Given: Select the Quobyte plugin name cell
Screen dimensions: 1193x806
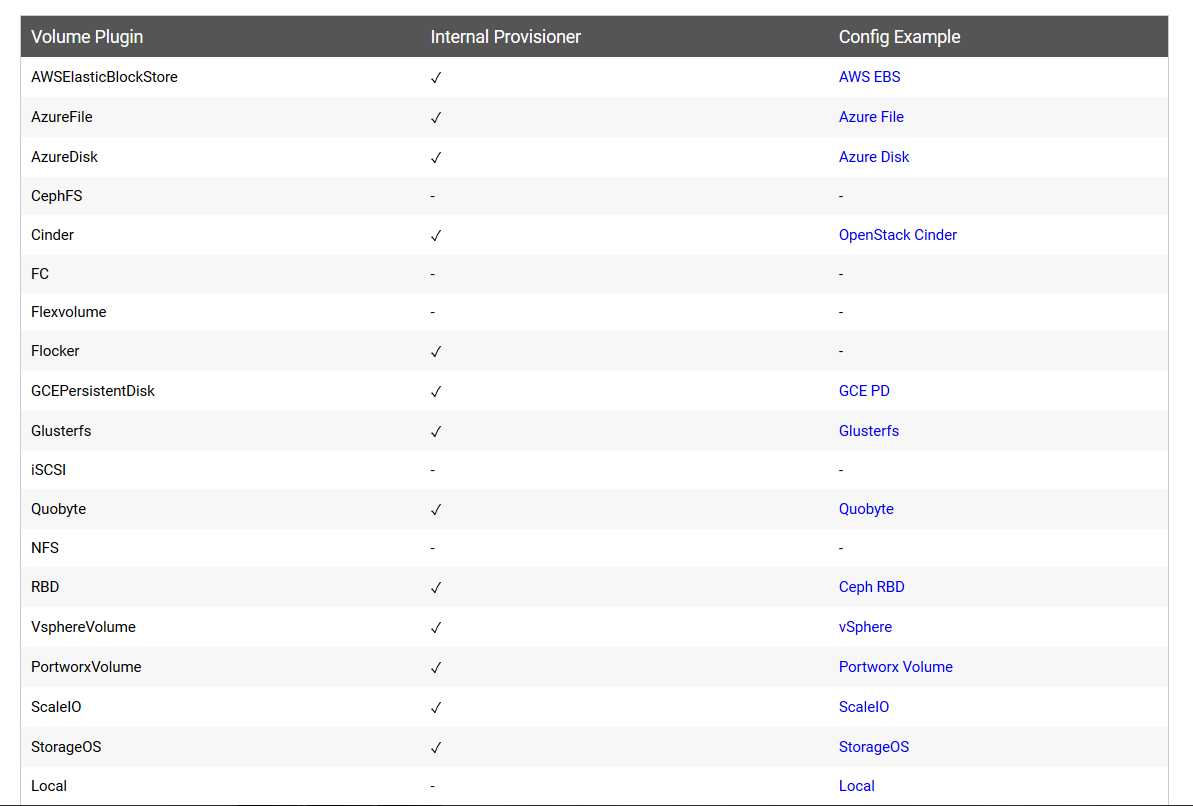Looking at the screenshot, I should 58,509.
